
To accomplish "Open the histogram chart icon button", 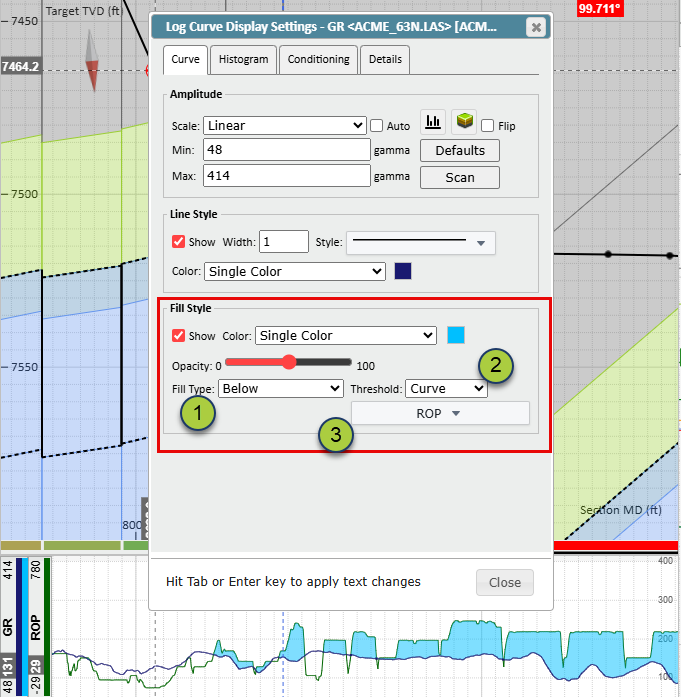I will click(x=433, y=121).
